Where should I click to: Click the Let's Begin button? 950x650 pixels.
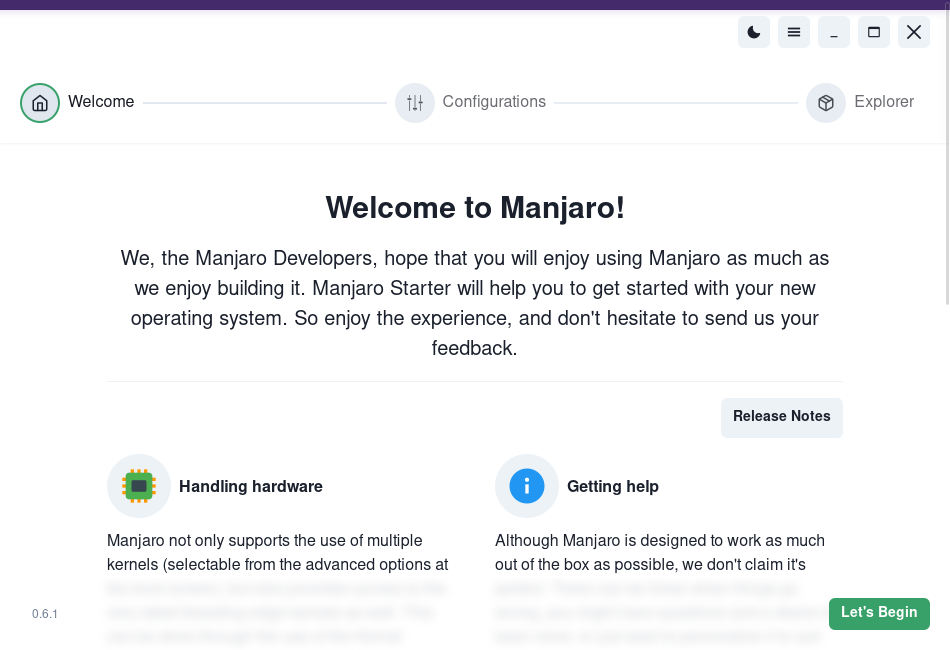(x=879, y=614)
